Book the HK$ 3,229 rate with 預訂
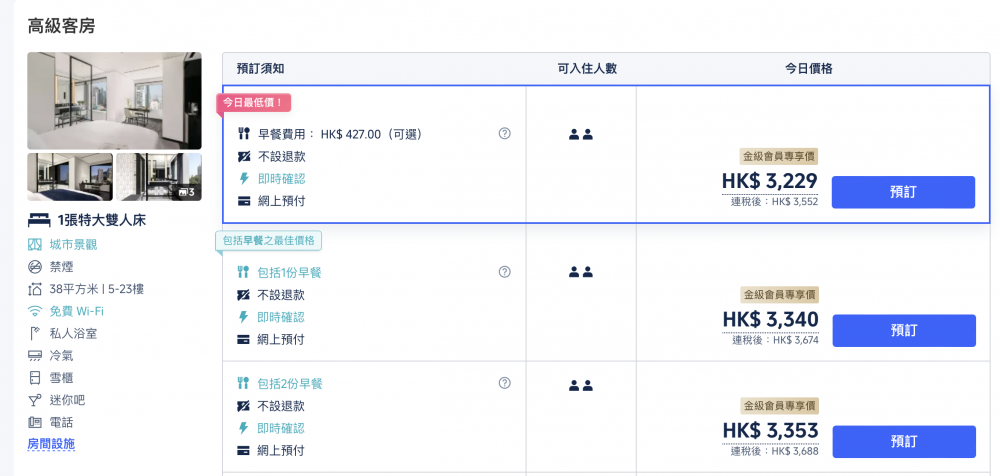Image resolution: width=1000 pixels, height=476 pixels. click(903, 192)
